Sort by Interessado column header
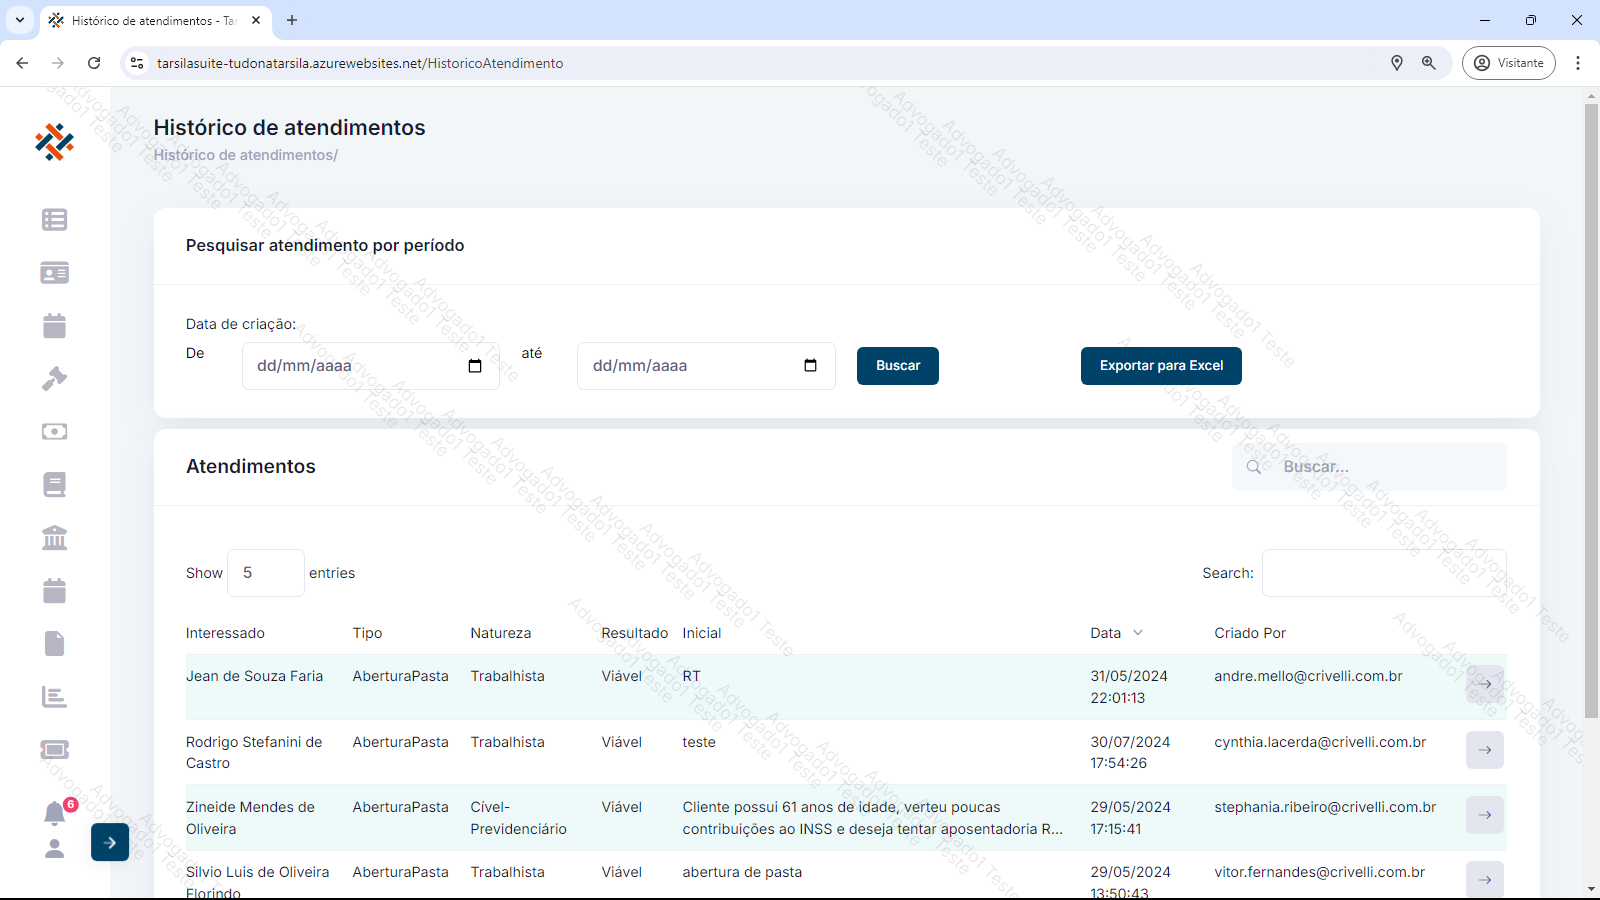The image size is (1600, 900). 225,633
